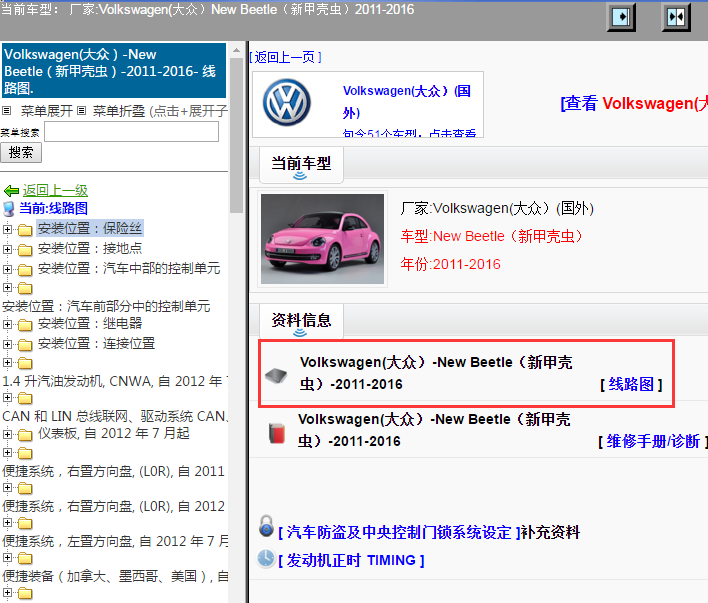Click folder icon of 安装位置:连接位置
The width and height of the screenshot is (708, 603).
click(x=25, y=345)
